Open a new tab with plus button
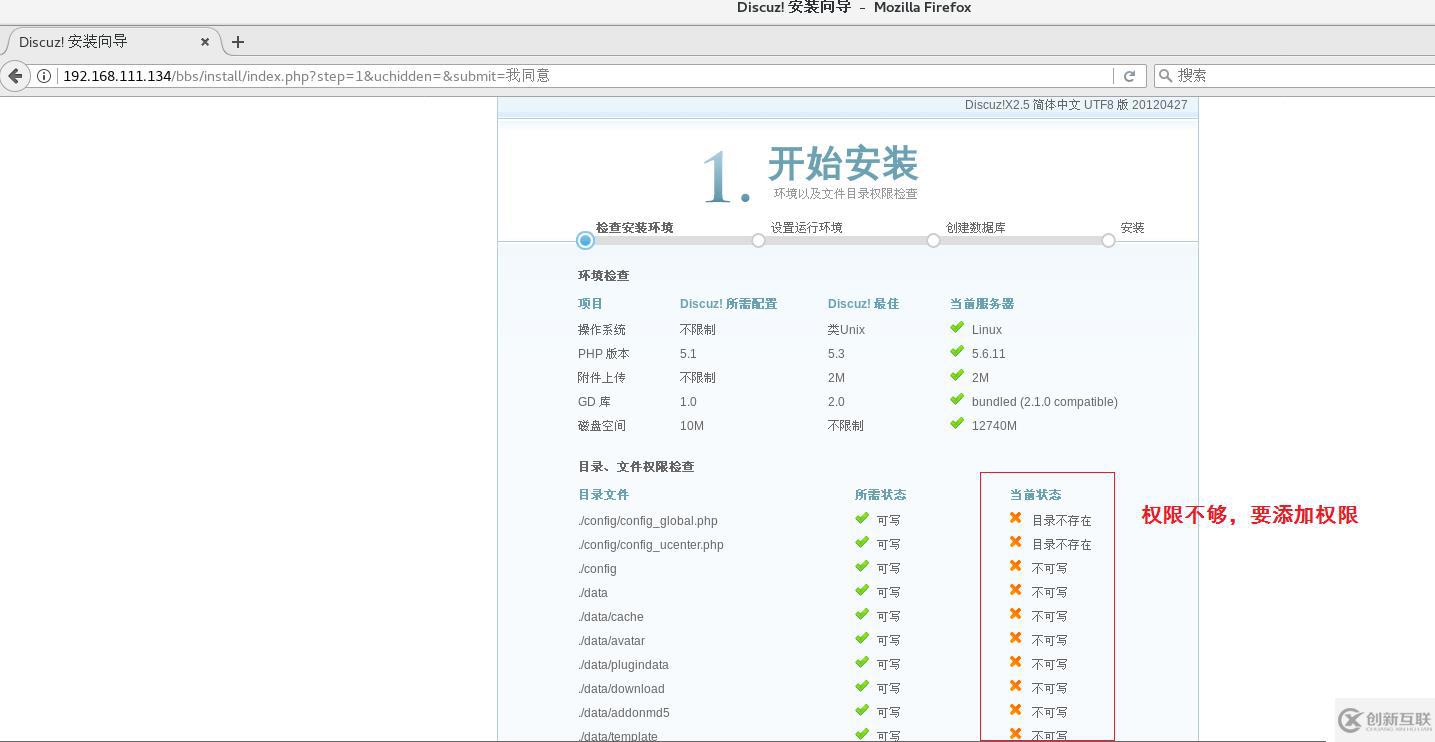Screen dimensions: 1435x742 pyautogui.click(x=237, y=42)
